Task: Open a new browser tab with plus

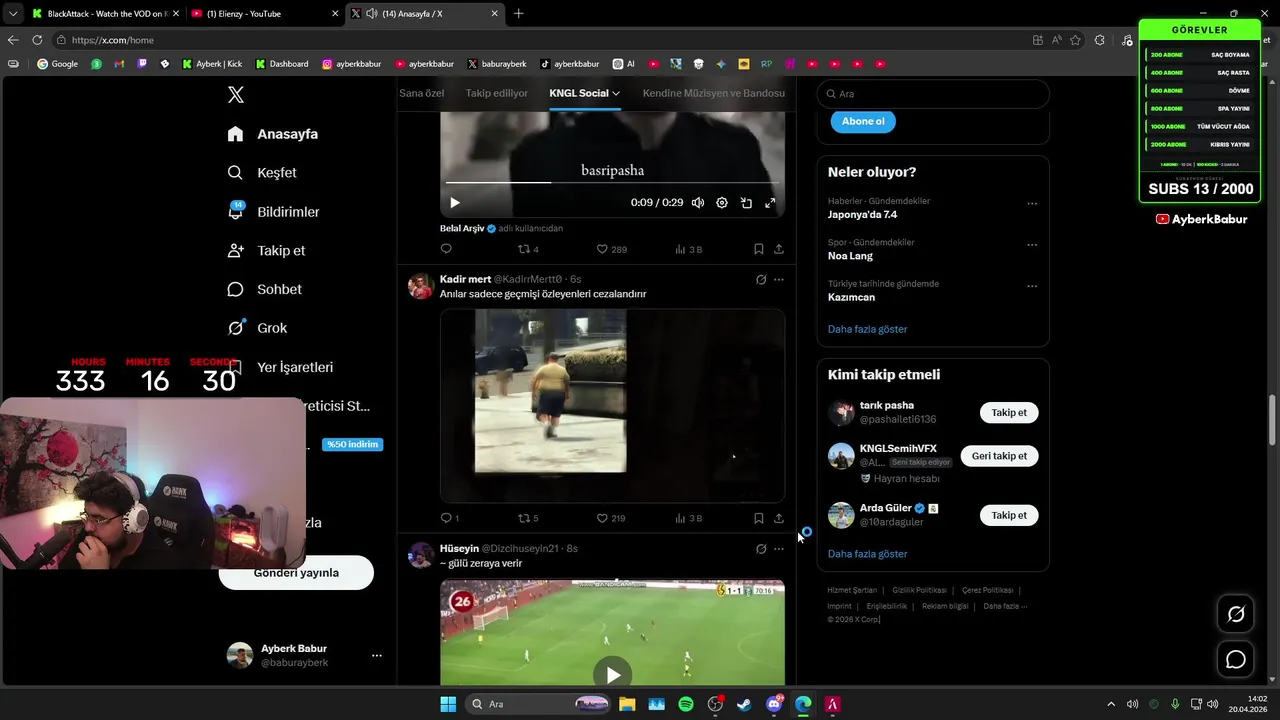Action: pyautogui.click(x=518, y=14)
